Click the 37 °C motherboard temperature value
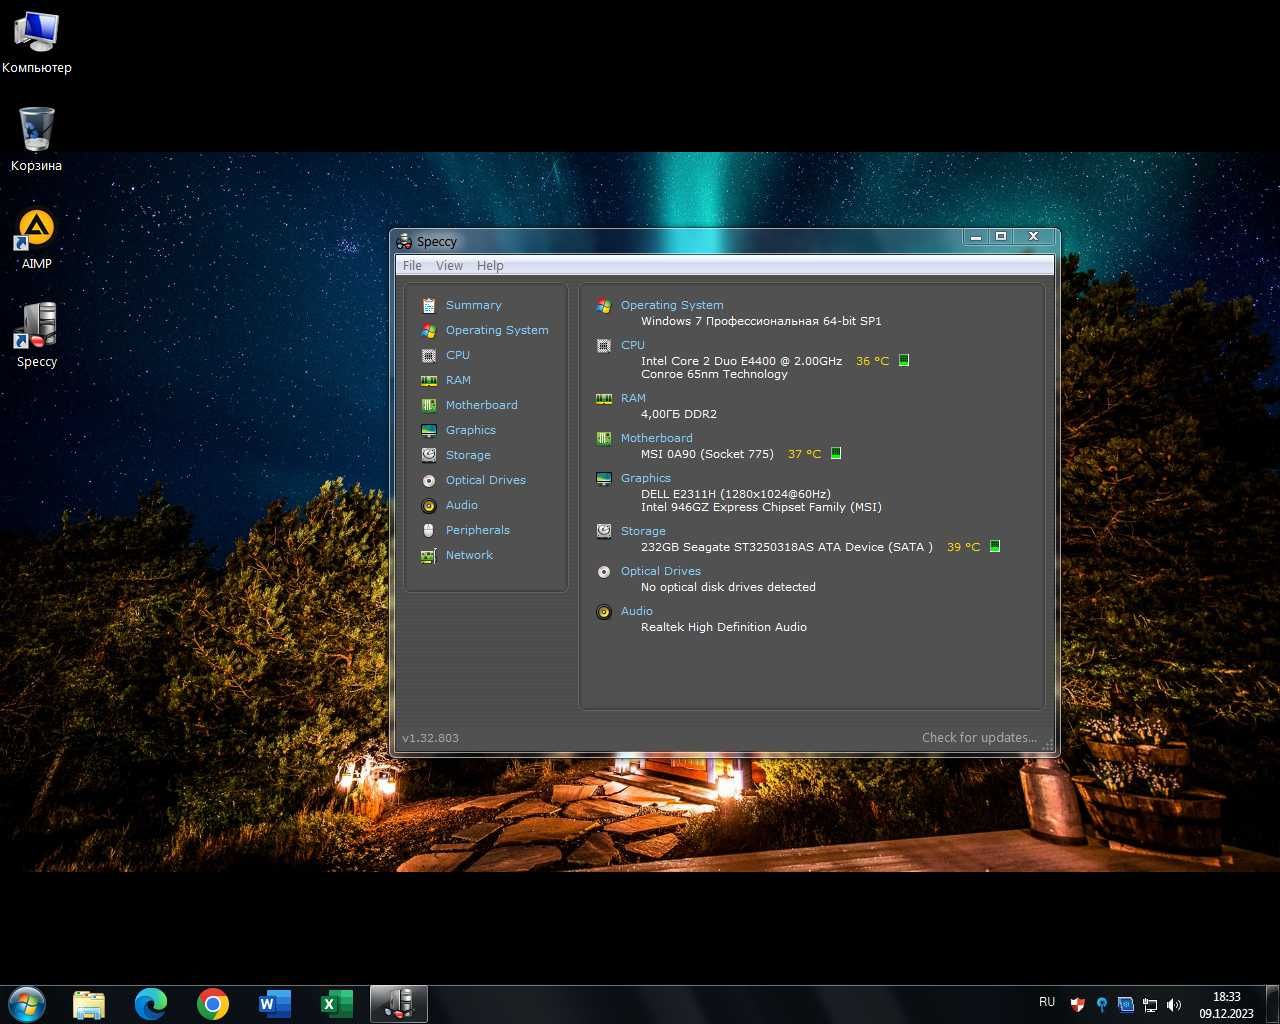 point(804,454)
